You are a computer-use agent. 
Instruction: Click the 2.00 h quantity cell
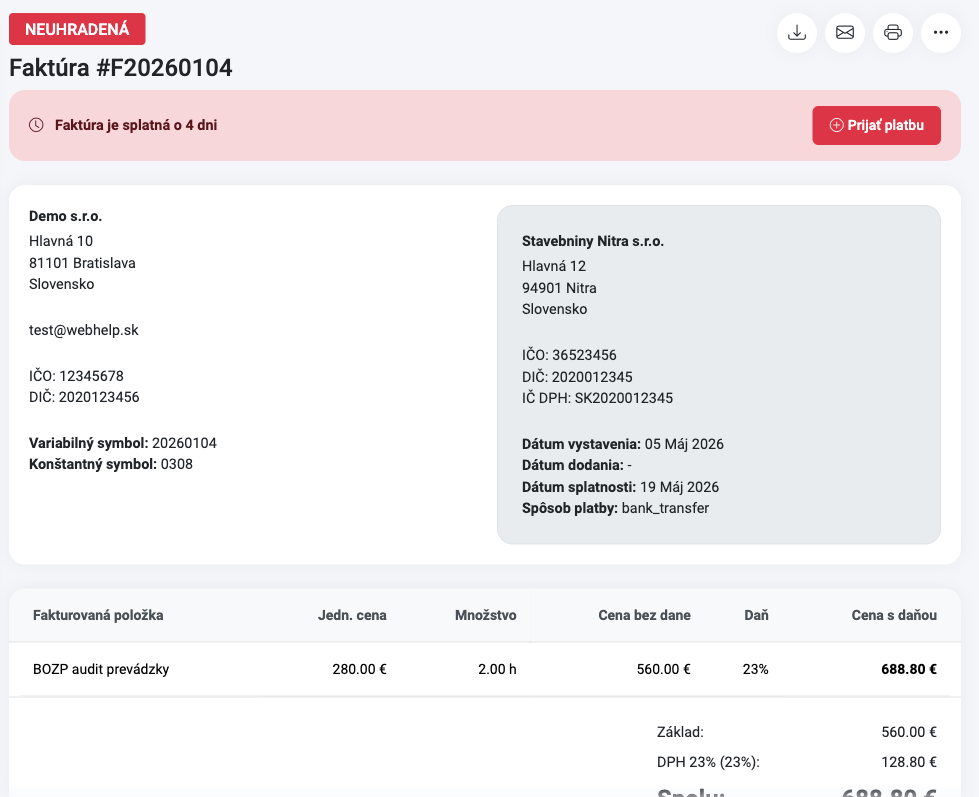pos(498,669)
